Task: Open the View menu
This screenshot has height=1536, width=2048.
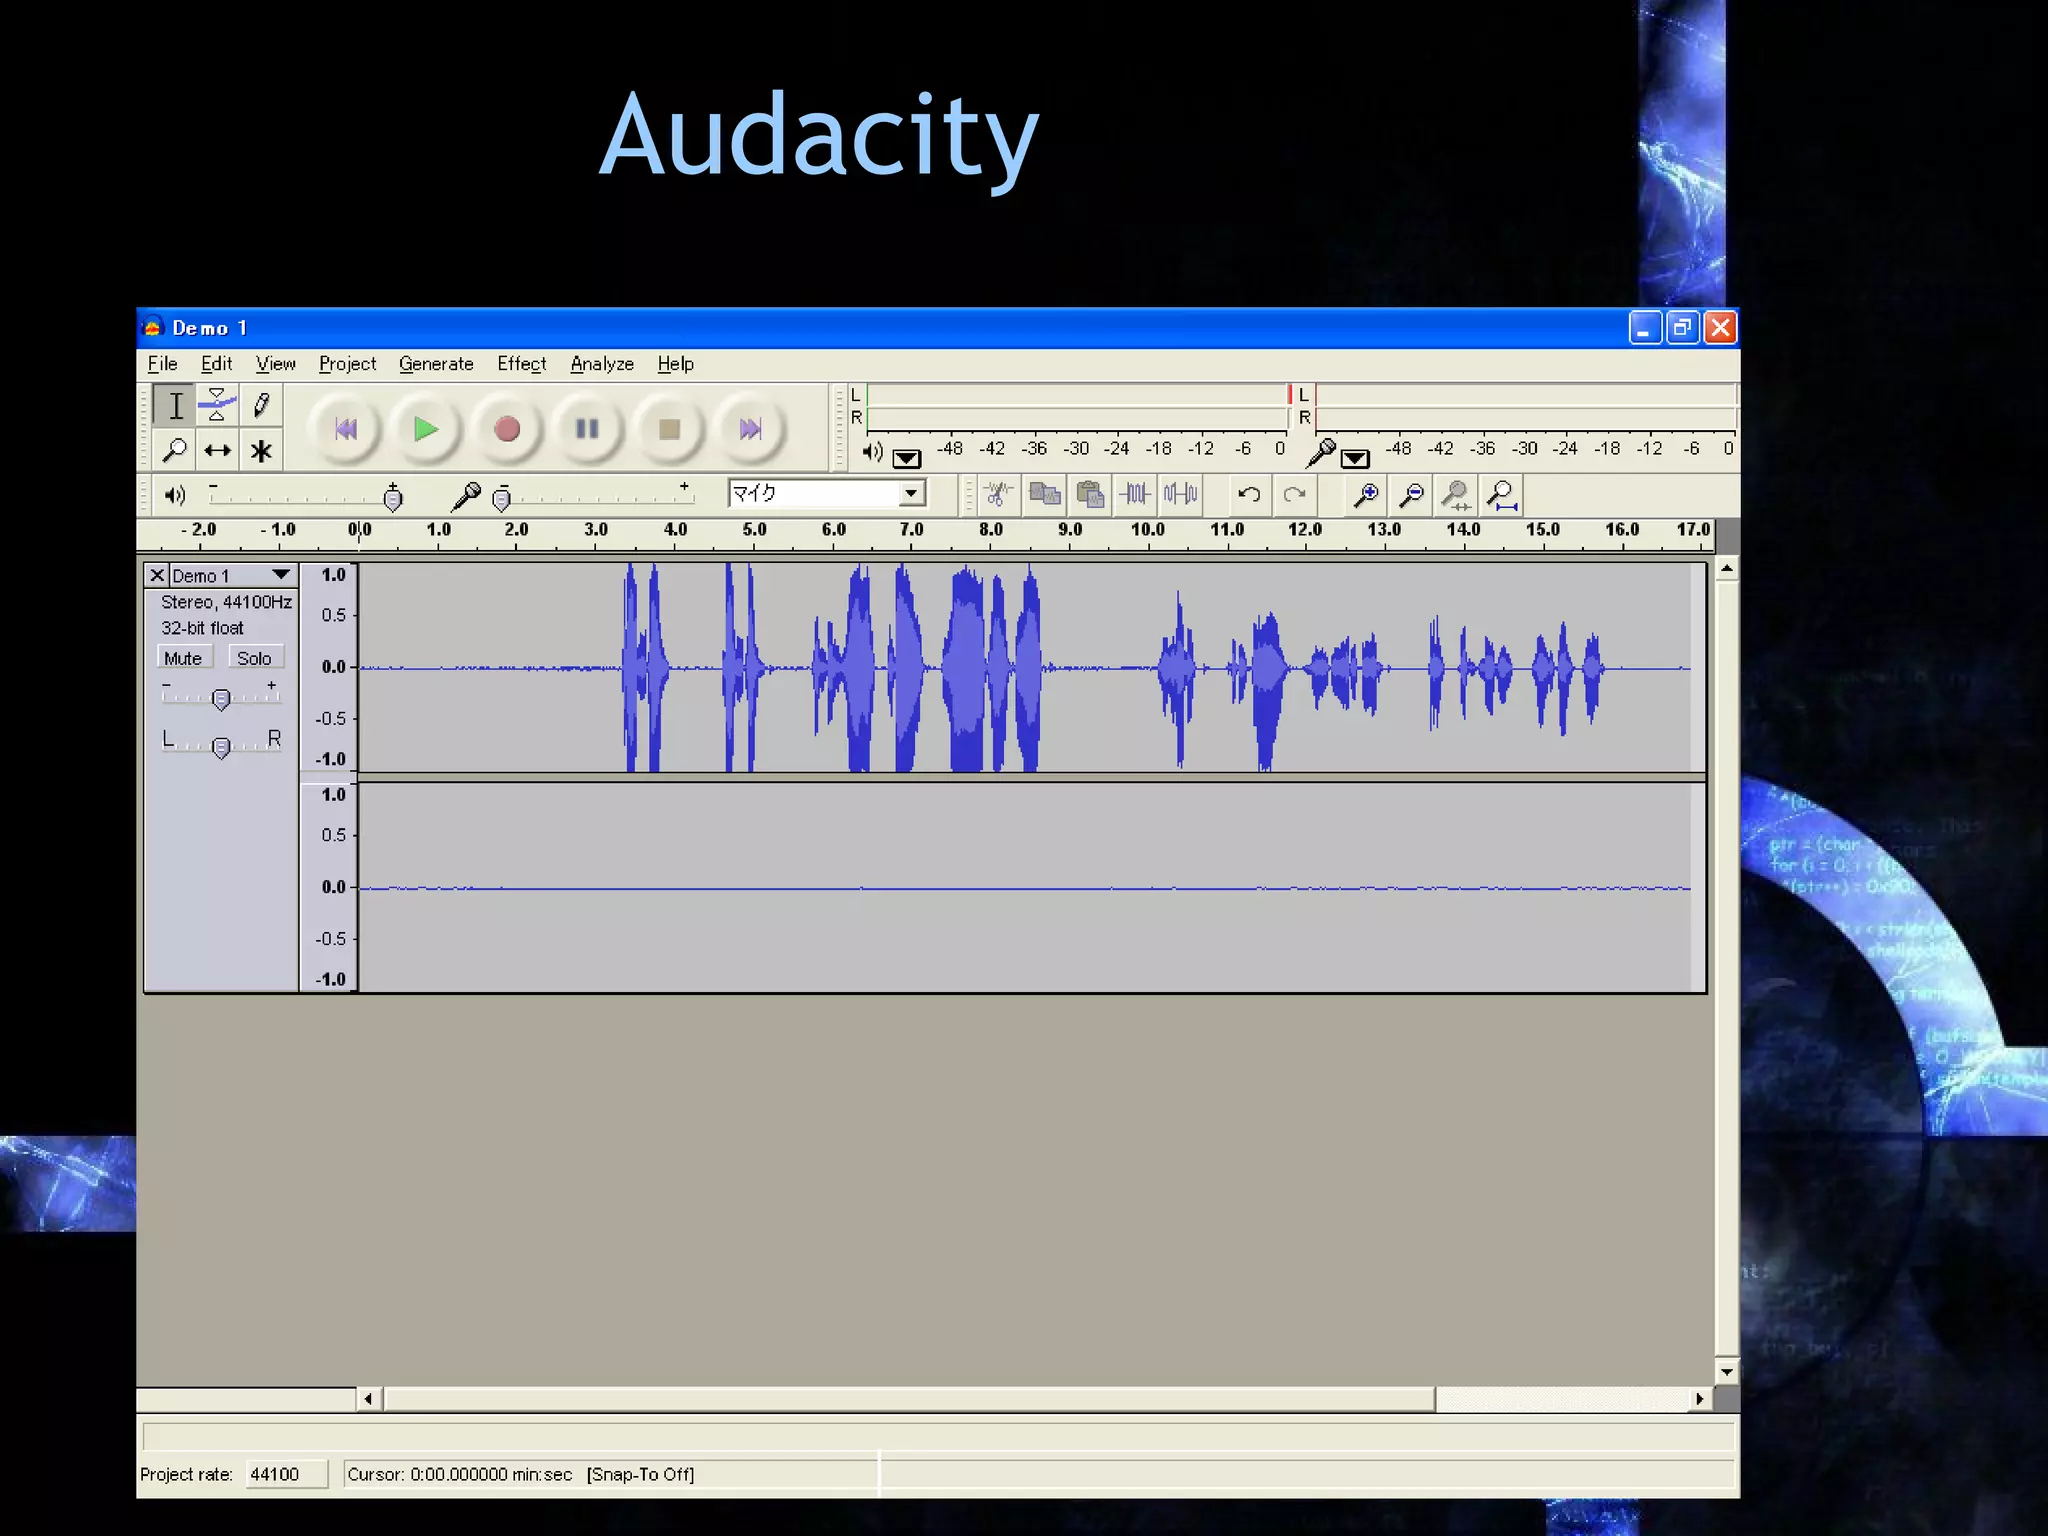Action: coord(275,364)
